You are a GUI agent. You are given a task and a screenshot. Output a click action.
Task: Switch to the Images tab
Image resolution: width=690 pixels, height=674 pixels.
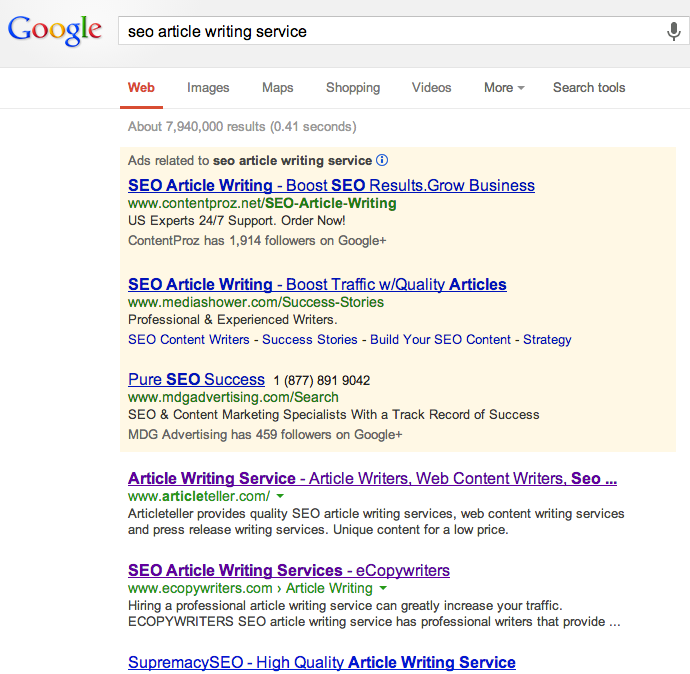coord(208,88)
